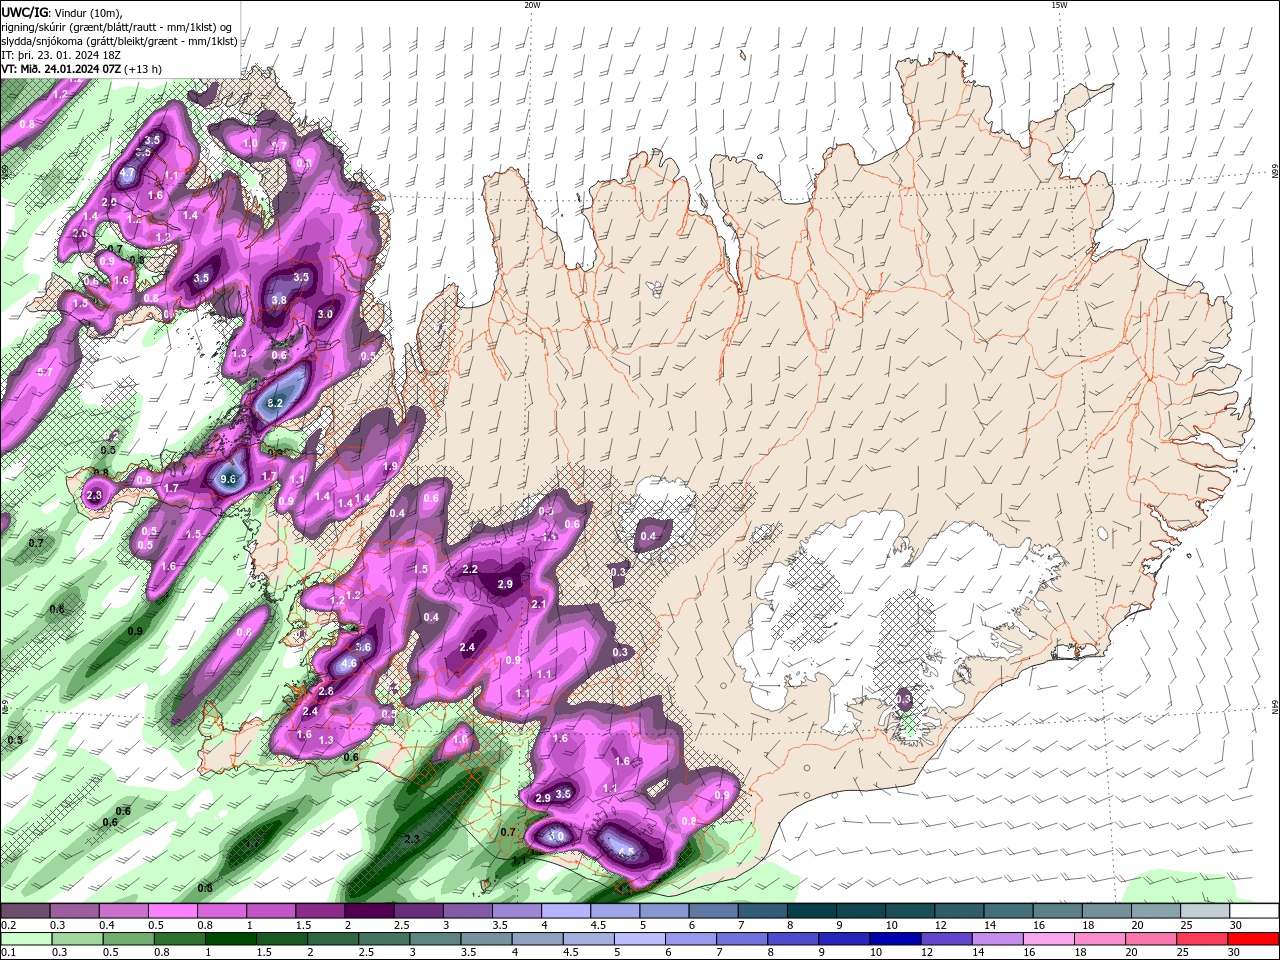
Task: Click the 10 label in the top legend row
Action: (x=891, y=925)
